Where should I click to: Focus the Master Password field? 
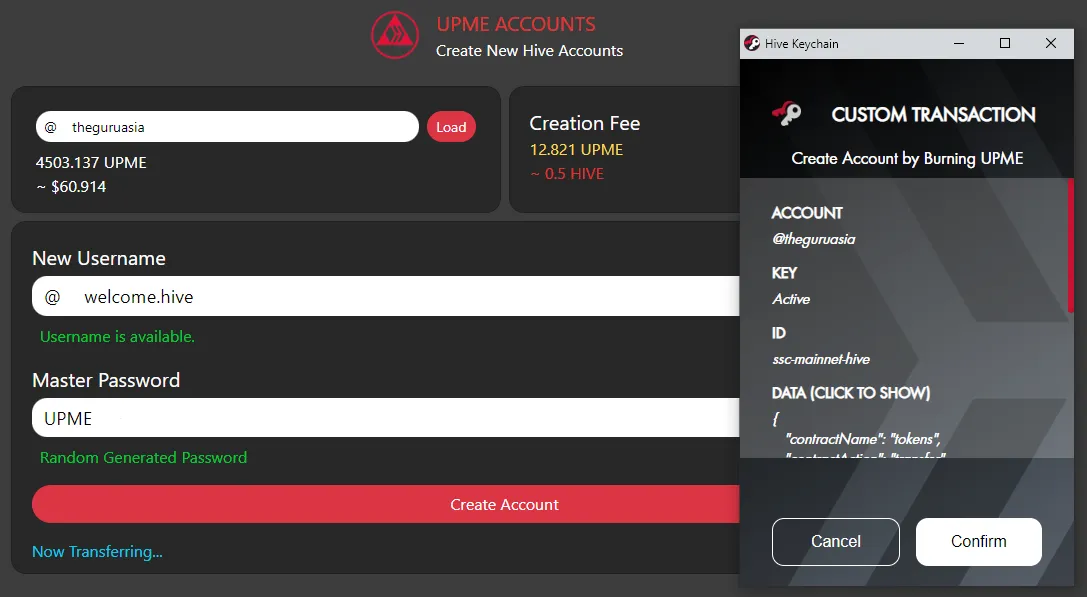(386, 418)
